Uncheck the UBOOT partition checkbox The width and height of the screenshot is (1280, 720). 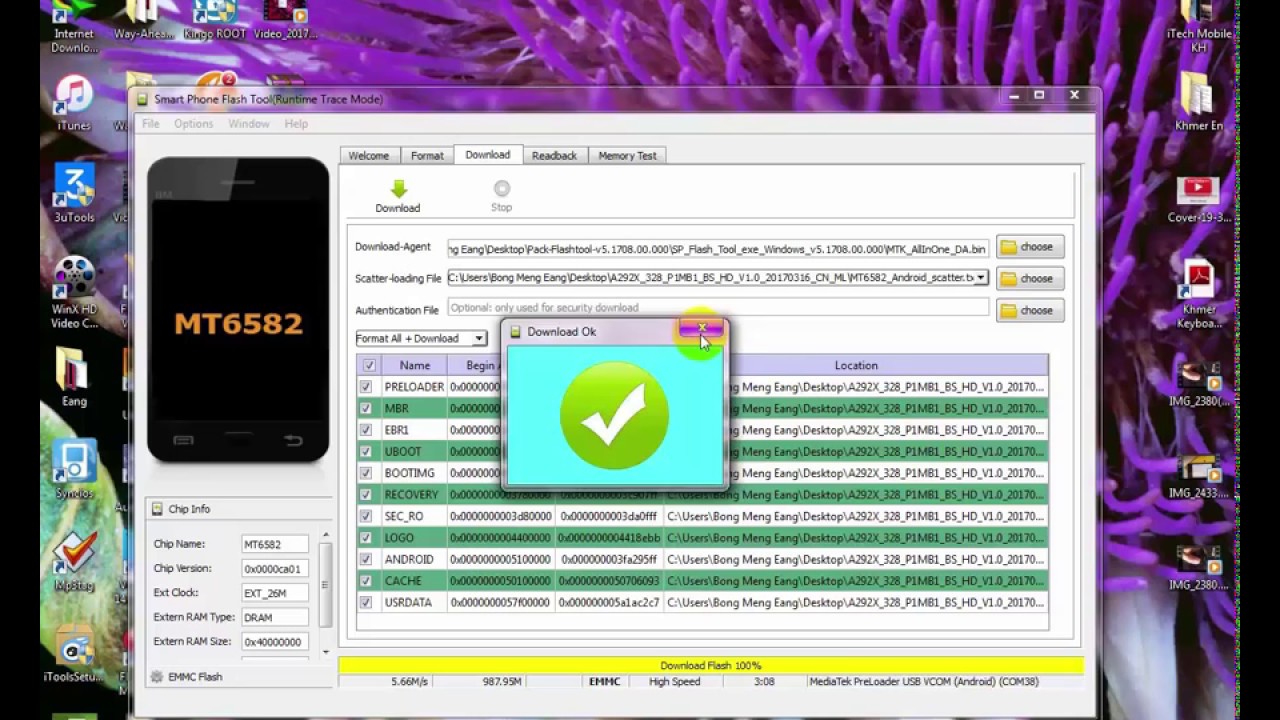point(366,451)
